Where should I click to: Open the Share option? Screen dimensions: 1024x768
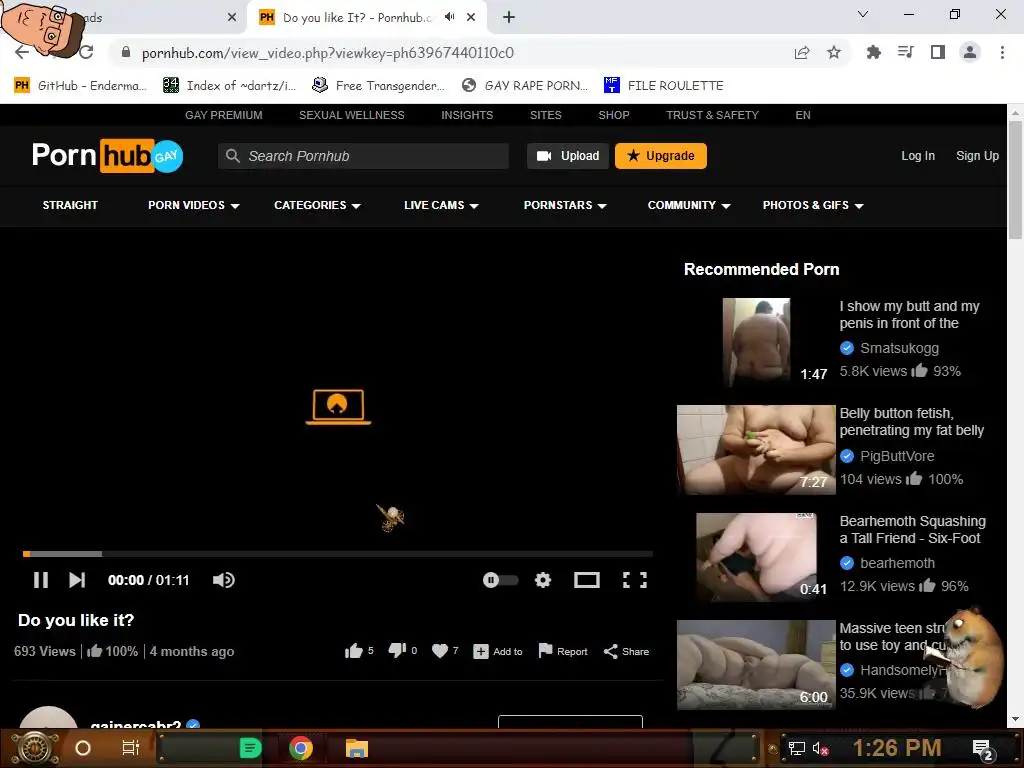626,651
